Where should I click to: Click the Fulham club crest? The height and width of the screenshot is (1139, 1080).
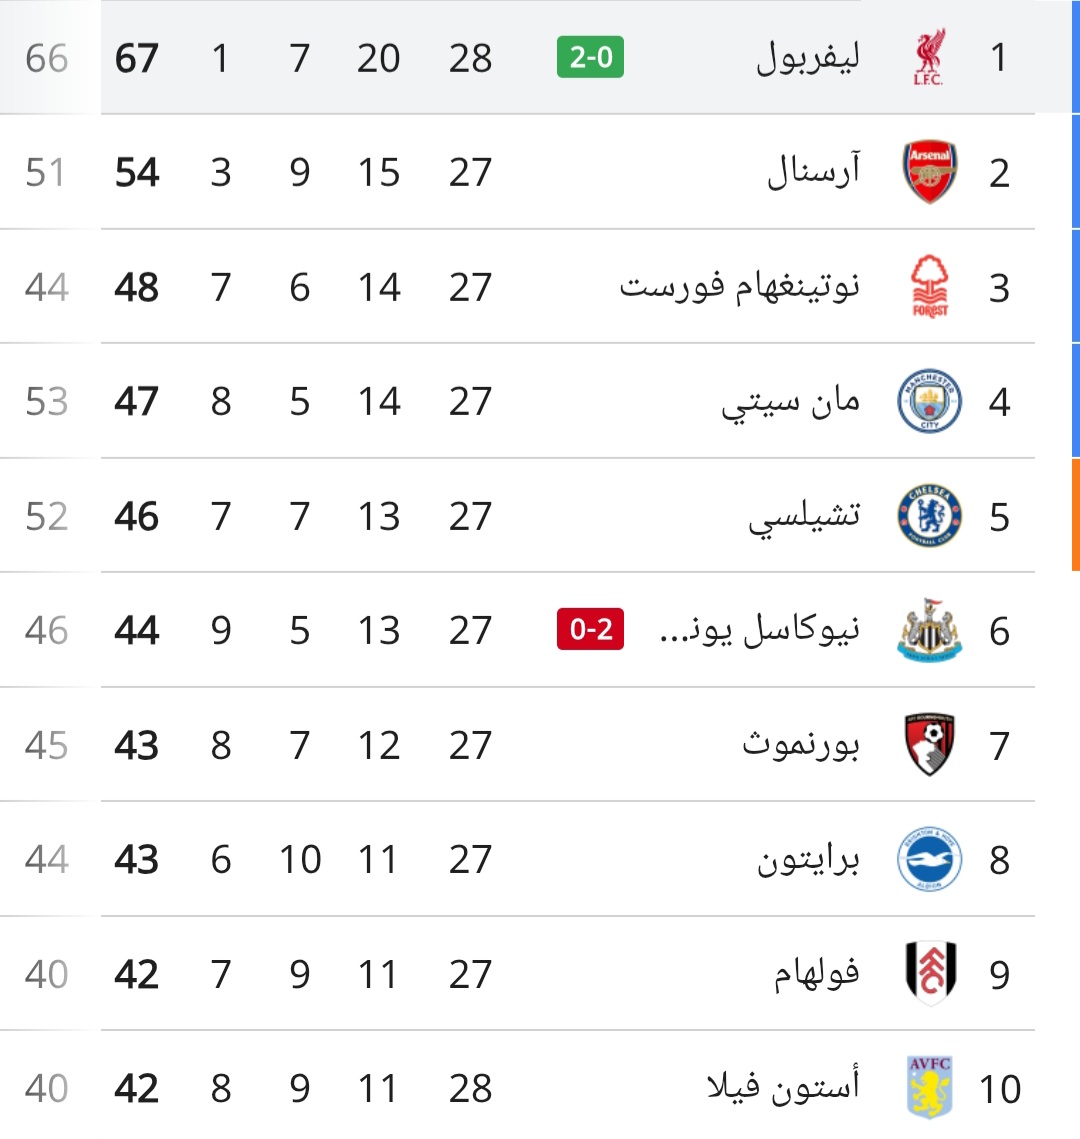click(x=930, y=973)
